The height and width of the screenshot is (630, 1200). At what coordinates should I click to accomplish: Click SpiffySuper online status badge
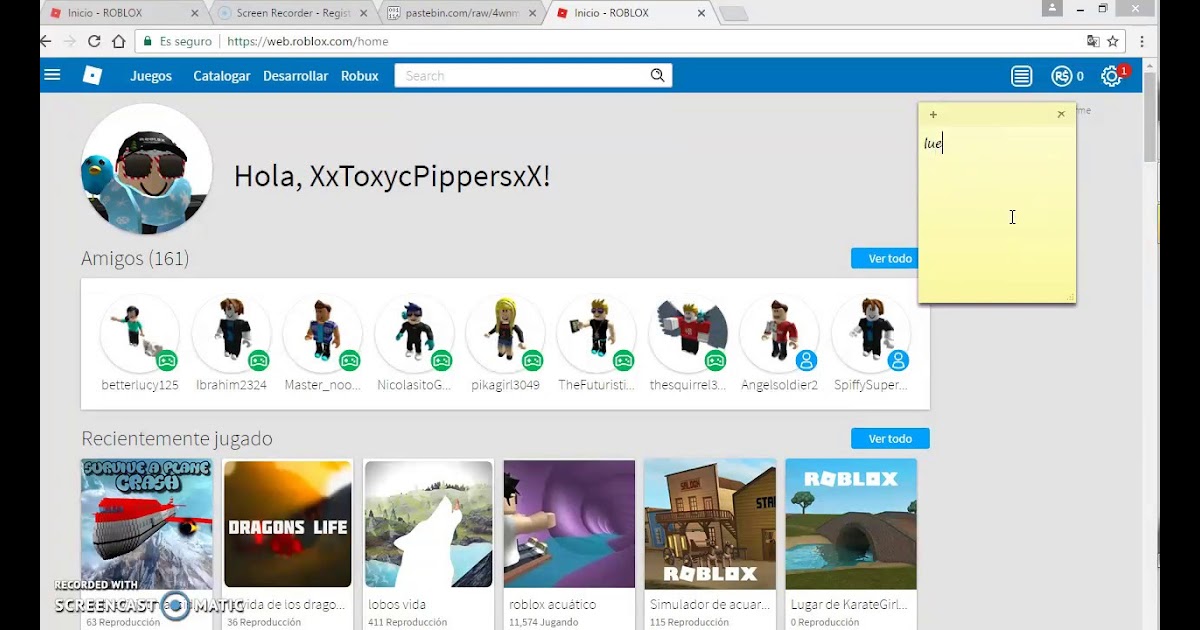[898, 360]
